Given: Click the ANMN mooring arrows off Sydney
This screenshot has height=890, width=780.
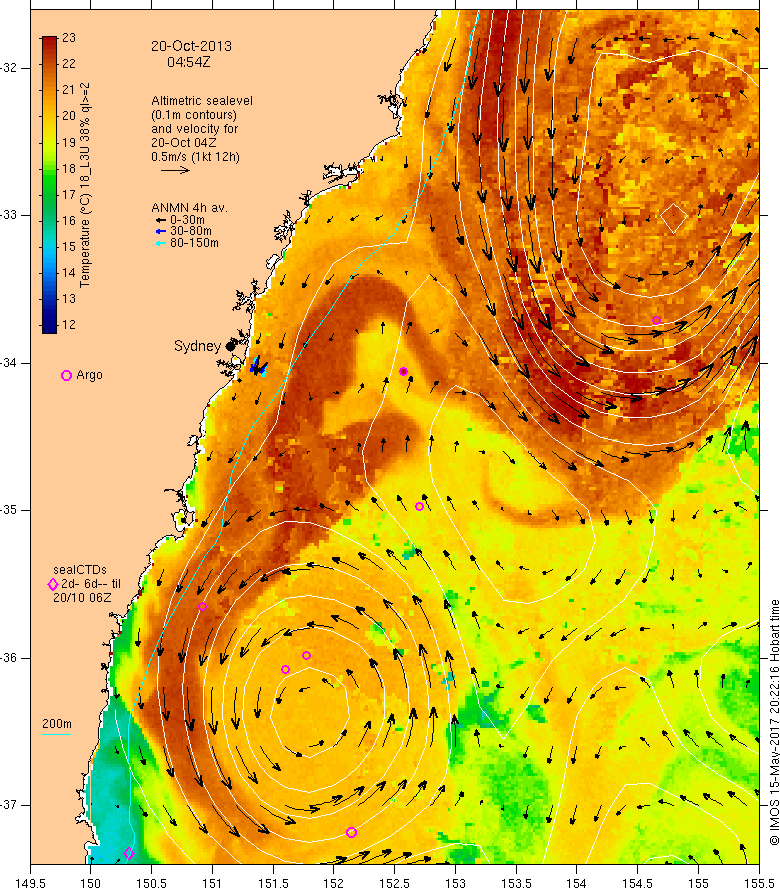Looking at the screenshot, I should point(259,366).
